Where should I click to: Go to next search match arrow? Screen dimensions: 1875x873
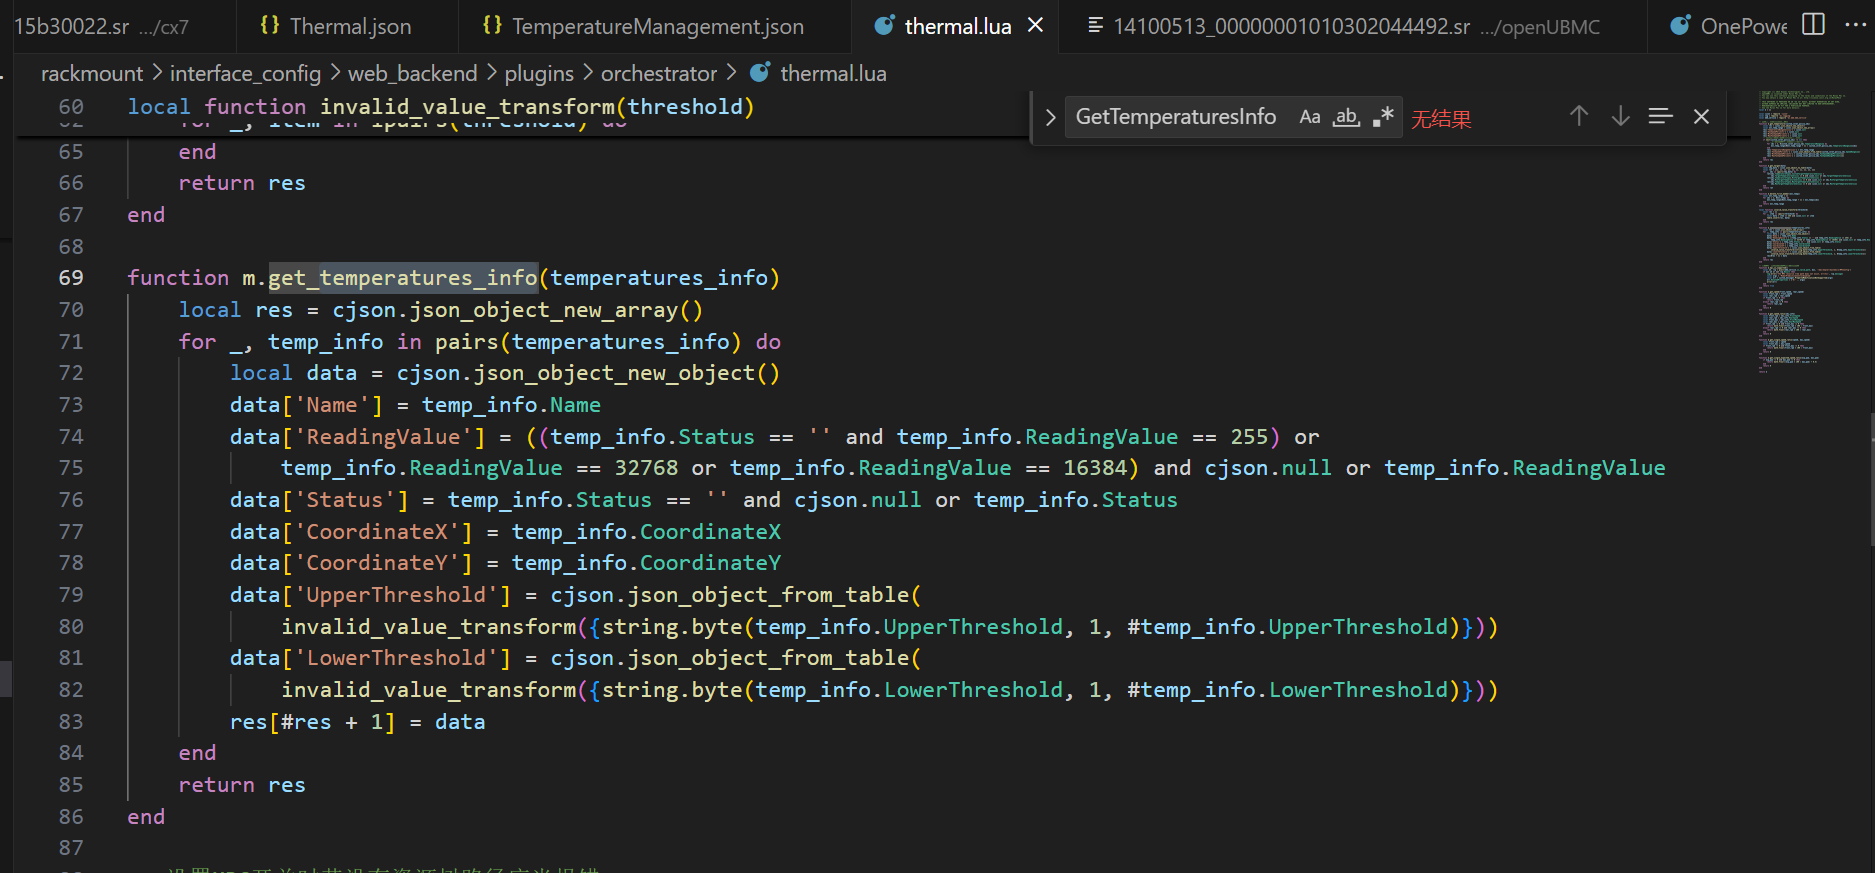(1620, 117)
